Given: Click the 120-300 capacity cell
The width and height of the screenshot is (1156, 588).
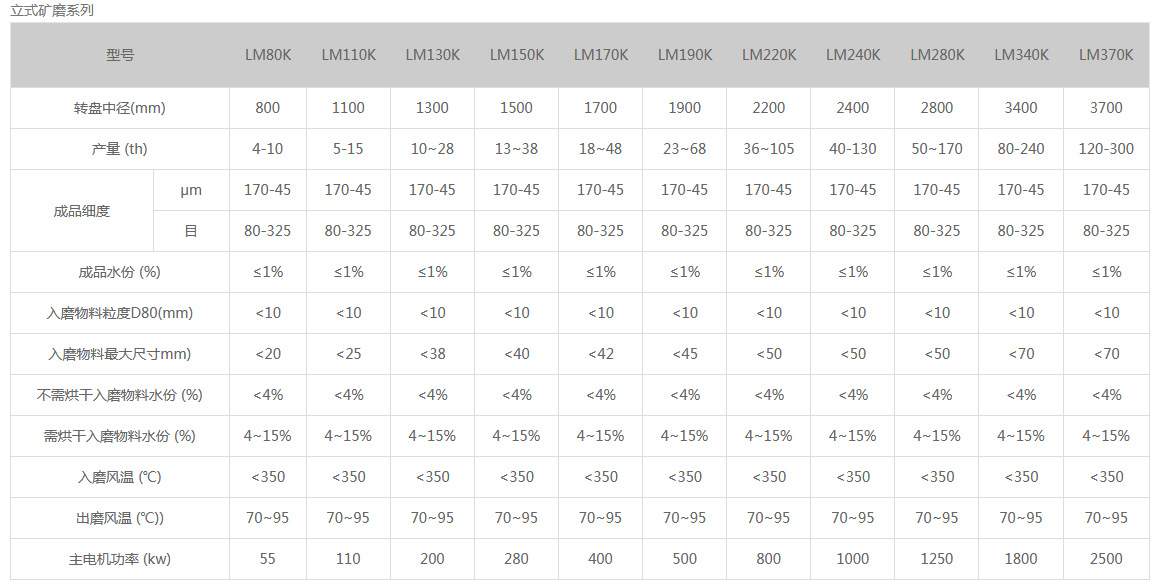Looking at the screenshot, I should (1106, 149).
